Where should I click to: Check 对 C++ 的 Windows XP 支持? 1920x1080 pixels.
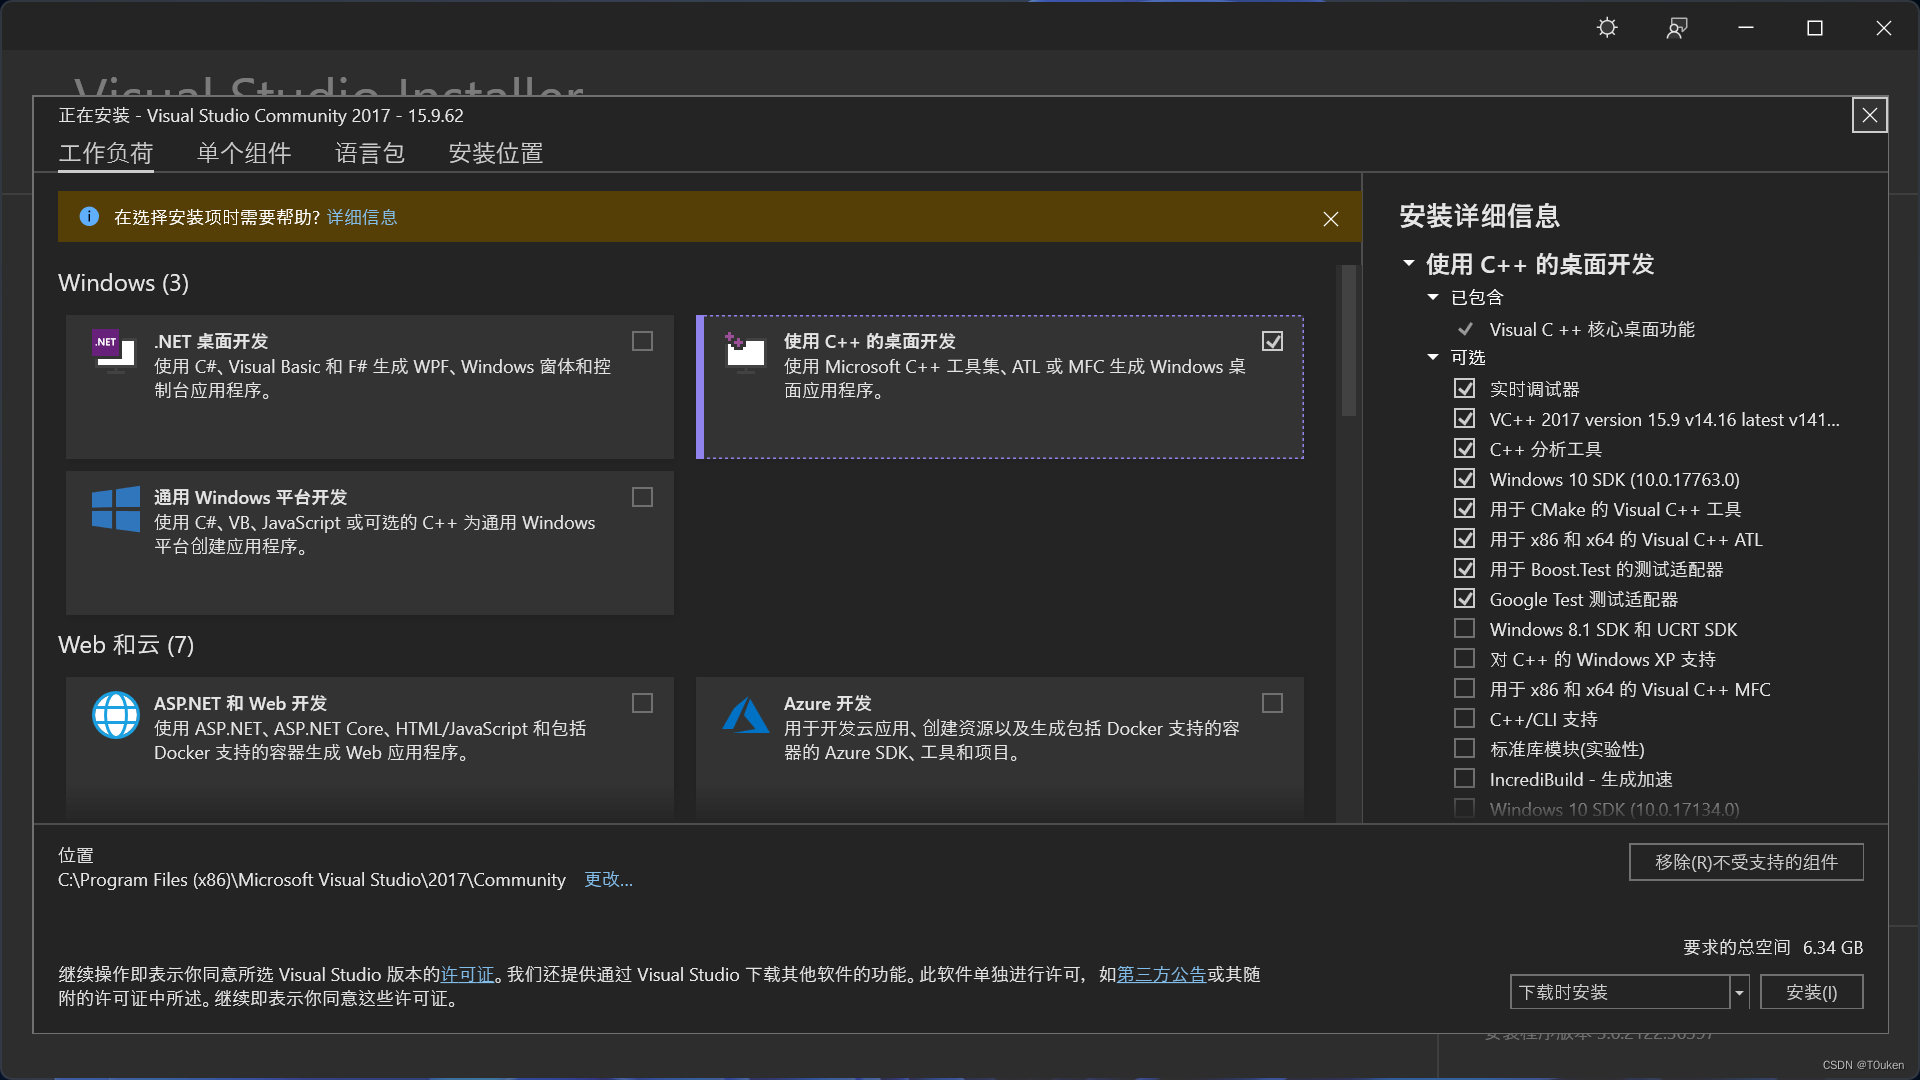click(1464, 658)
